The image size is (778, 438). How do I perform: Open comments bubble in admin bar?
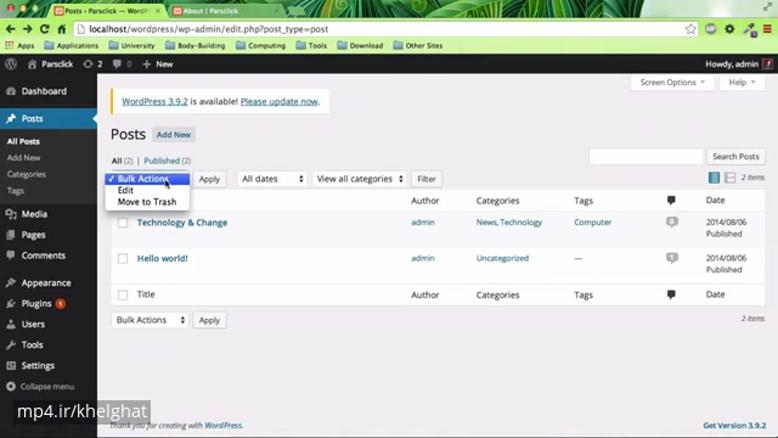pos(122,64)
